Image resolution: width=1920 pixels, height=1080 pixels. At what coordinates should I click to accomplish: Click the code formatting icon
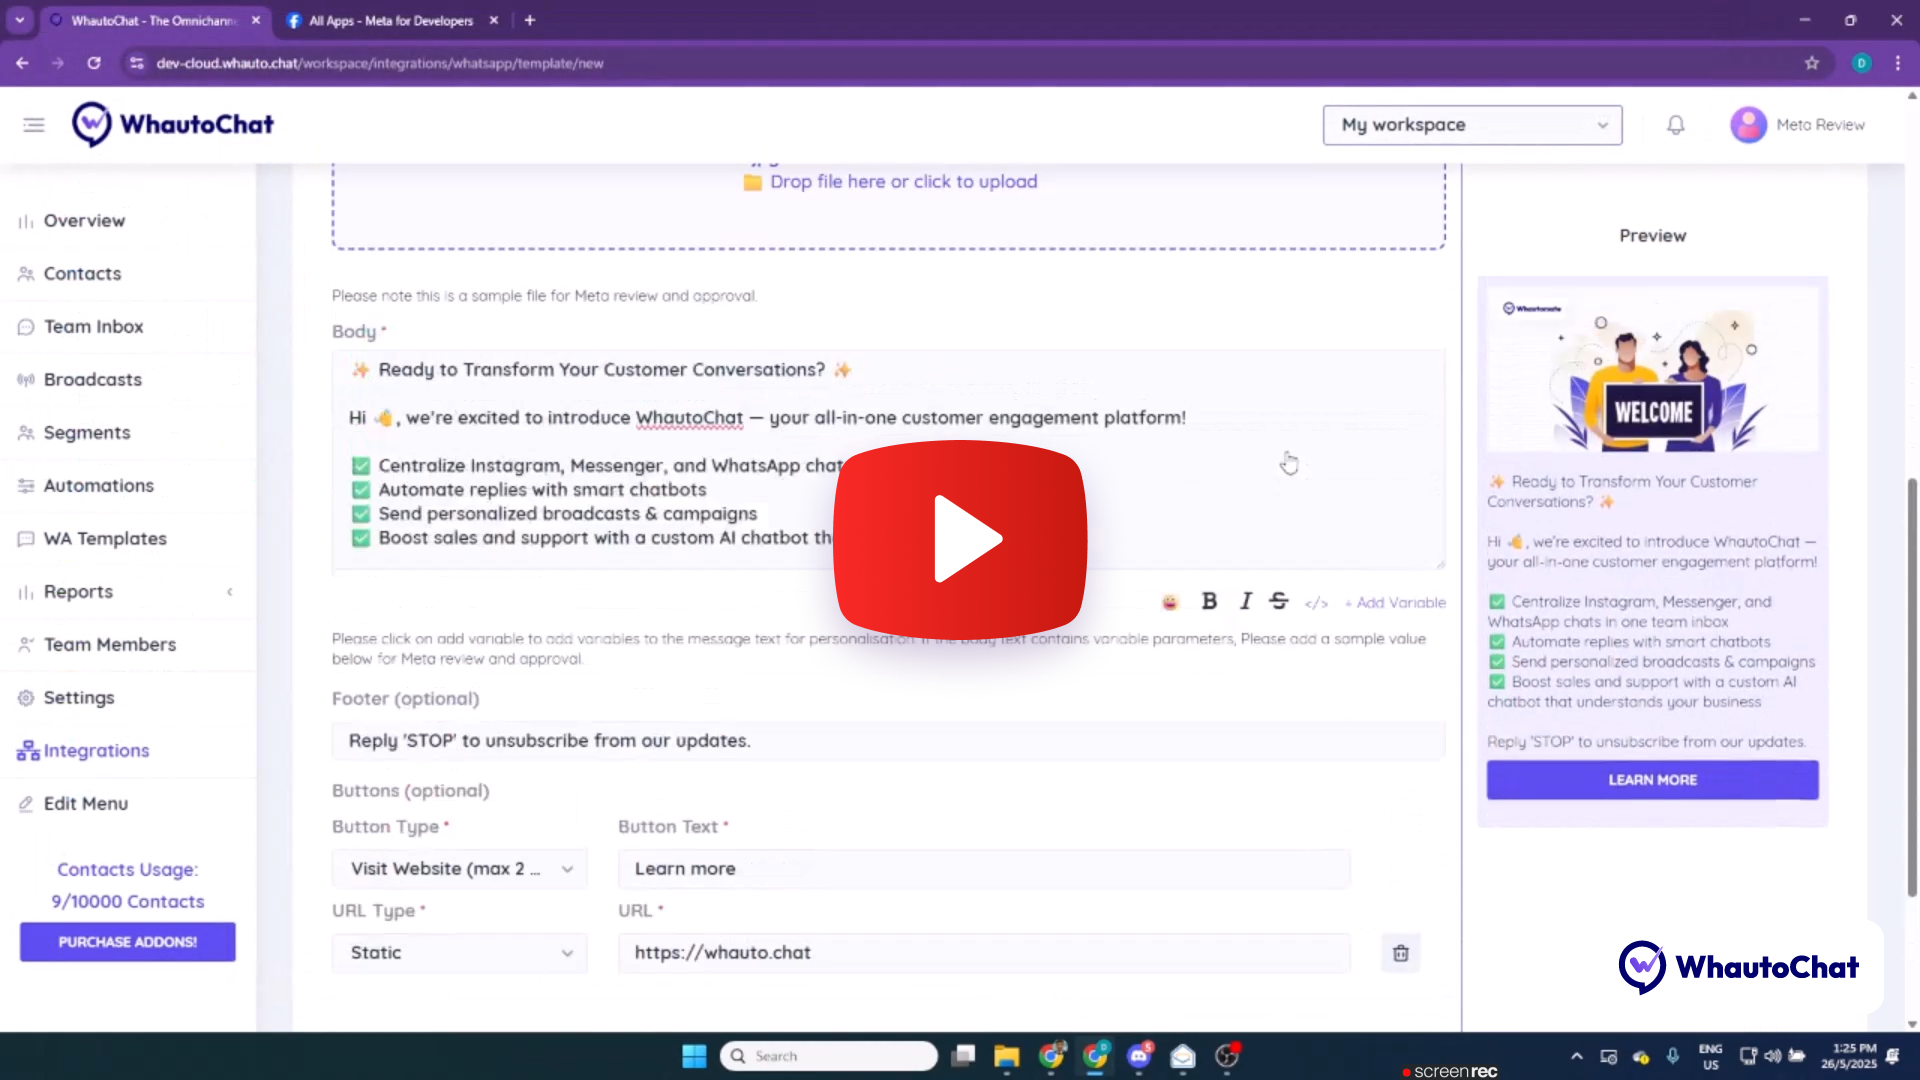pos(1316,603)
